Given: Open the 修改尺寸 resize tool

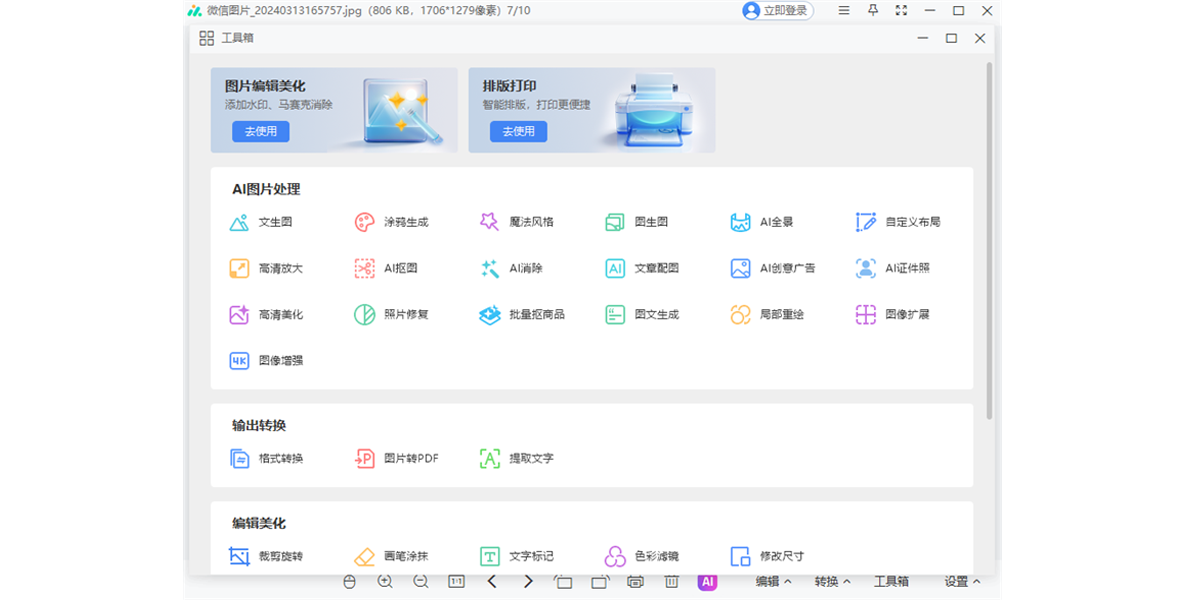Looking at the screenshot, I should pyautogui.click(x=767, y=556).
